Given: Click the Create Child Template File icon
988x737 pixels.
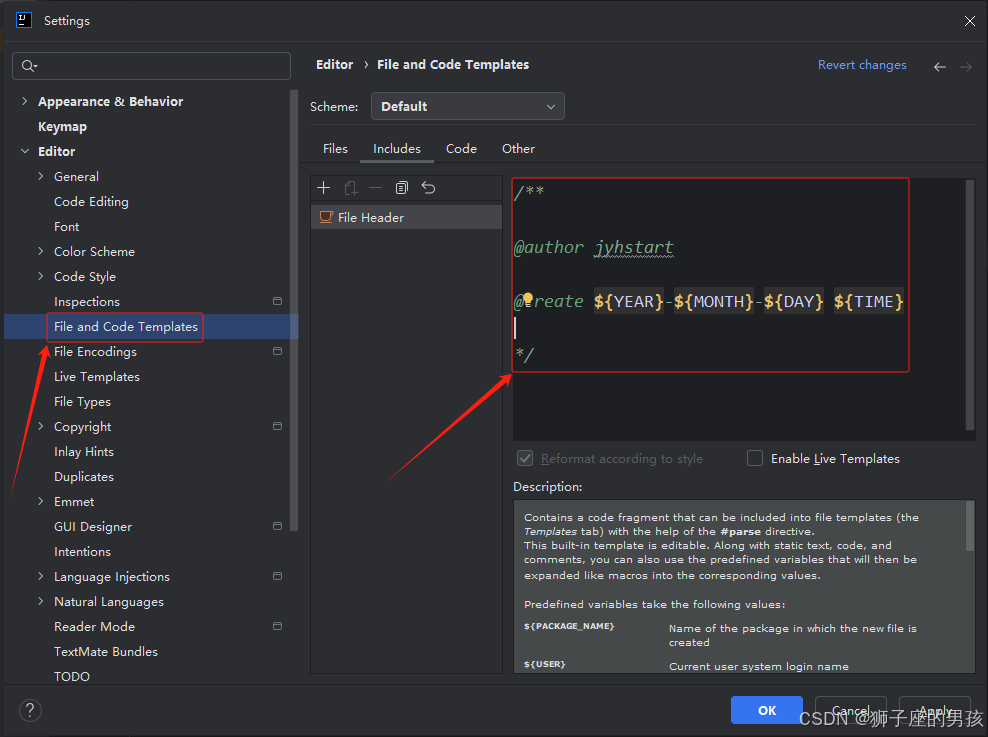Looking at the screenshot, I should pyautogui.click(x=350, y=188).
